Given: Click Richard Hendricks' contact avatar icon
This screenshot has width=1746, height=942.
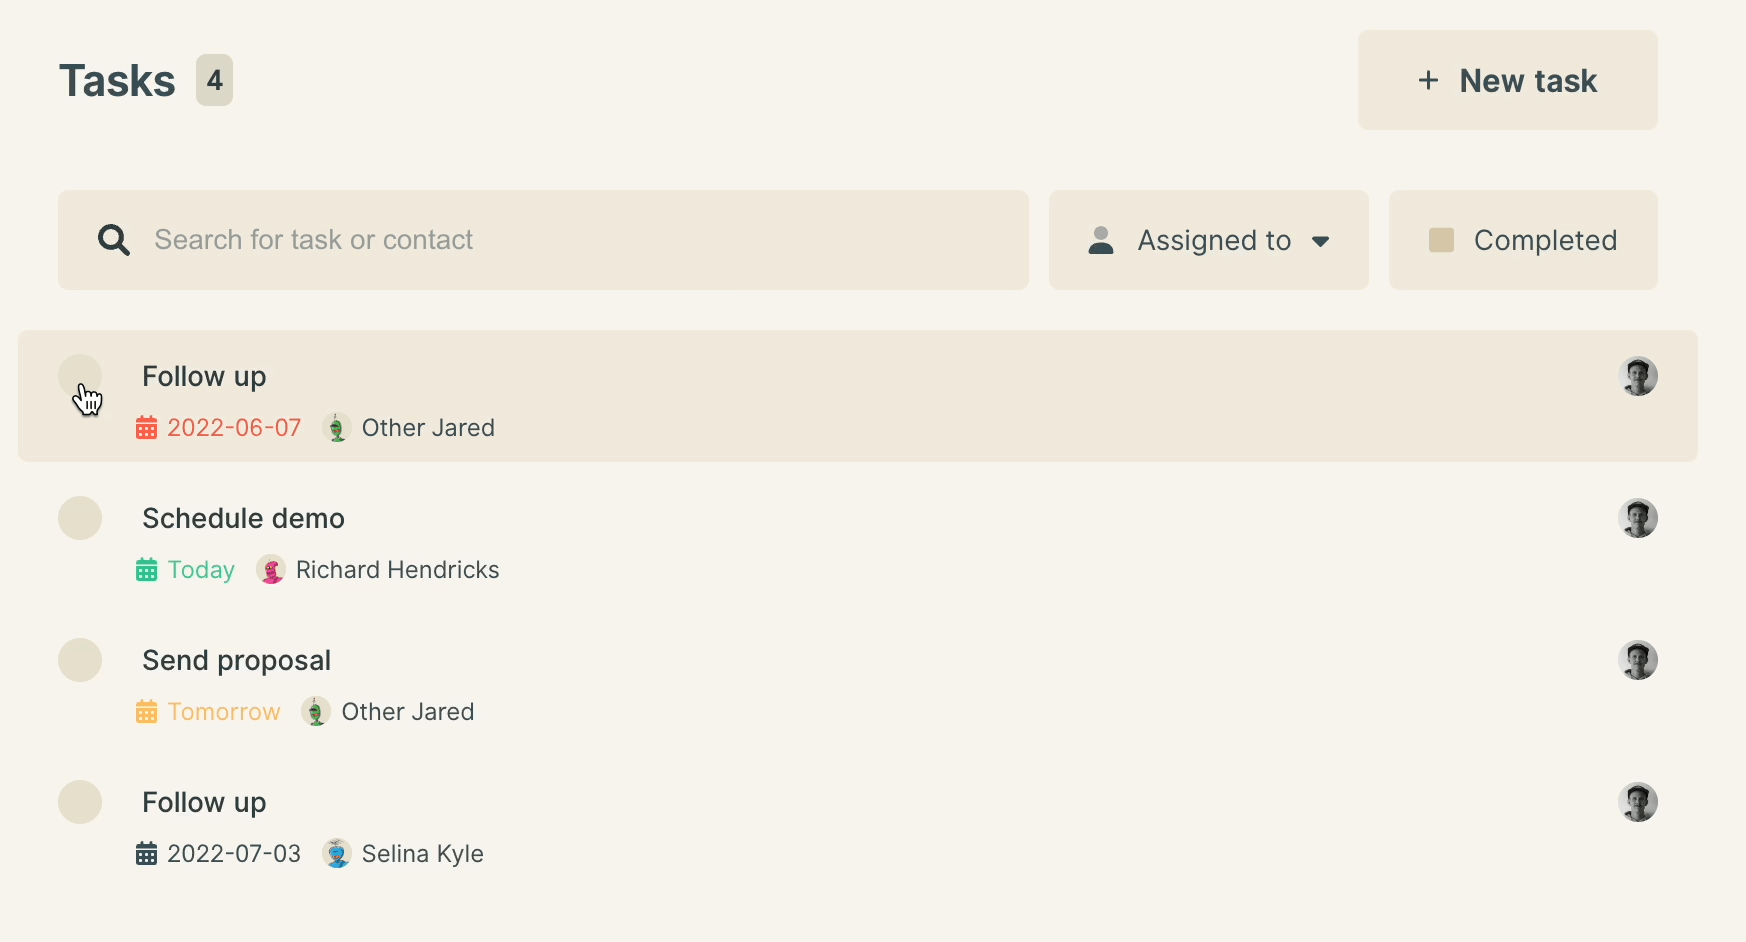Looking at the screenshot, I should 270,569.
